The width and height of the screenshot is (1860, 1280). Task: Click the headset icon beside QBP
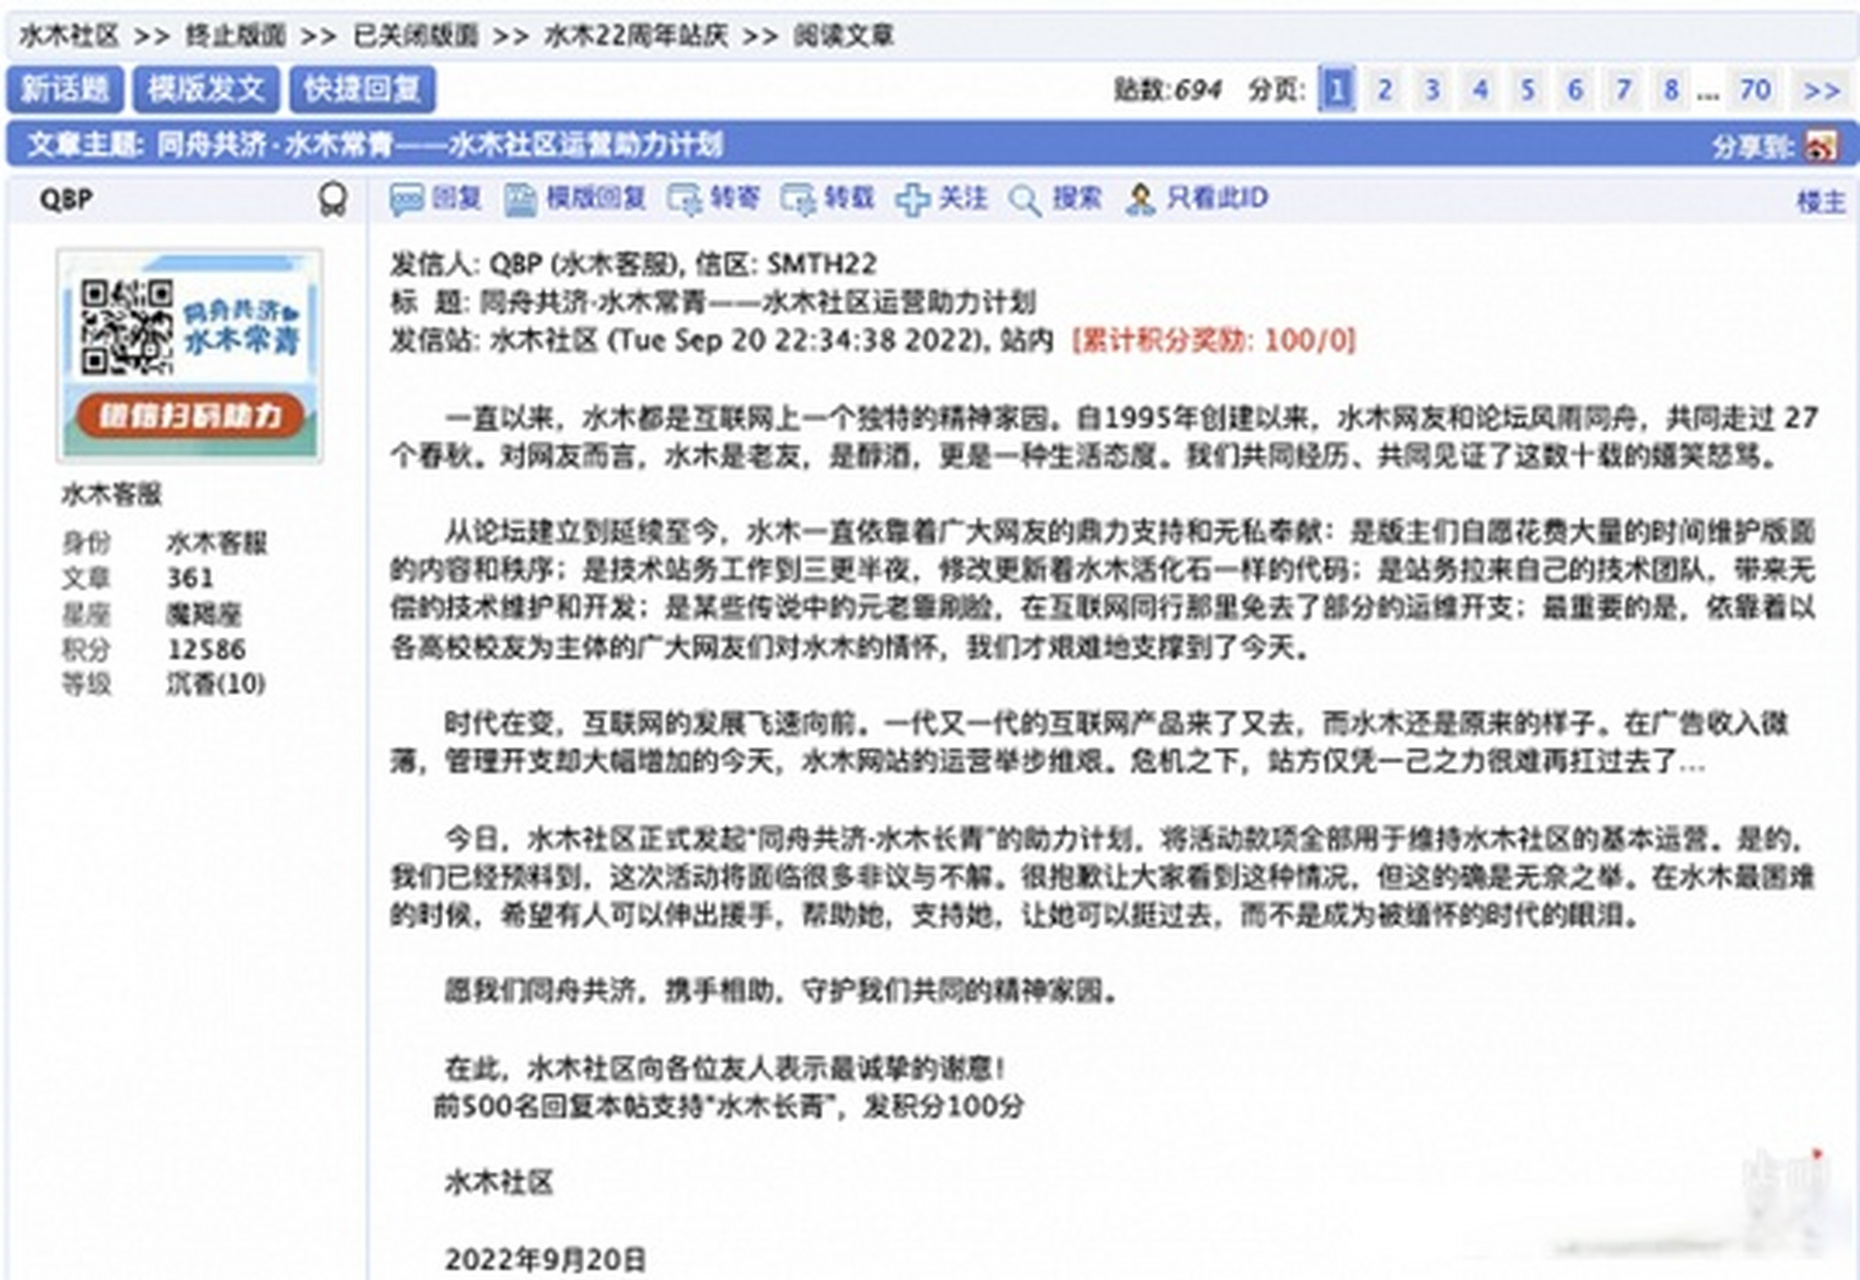(x=331, y=199)
